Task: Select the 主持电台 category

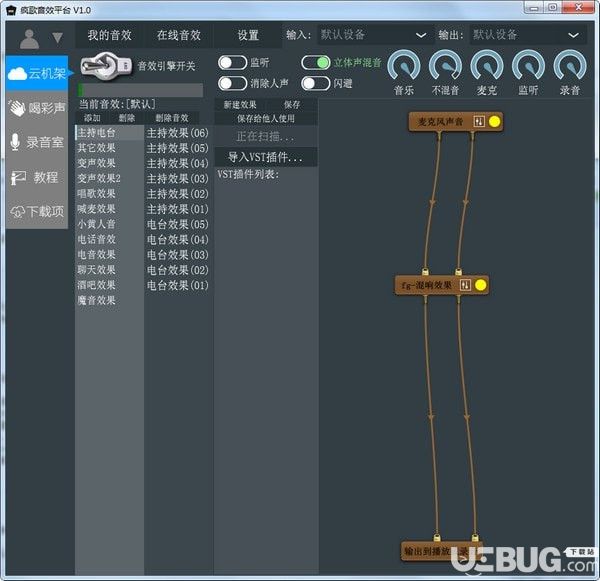Action: tap(109, 133)
